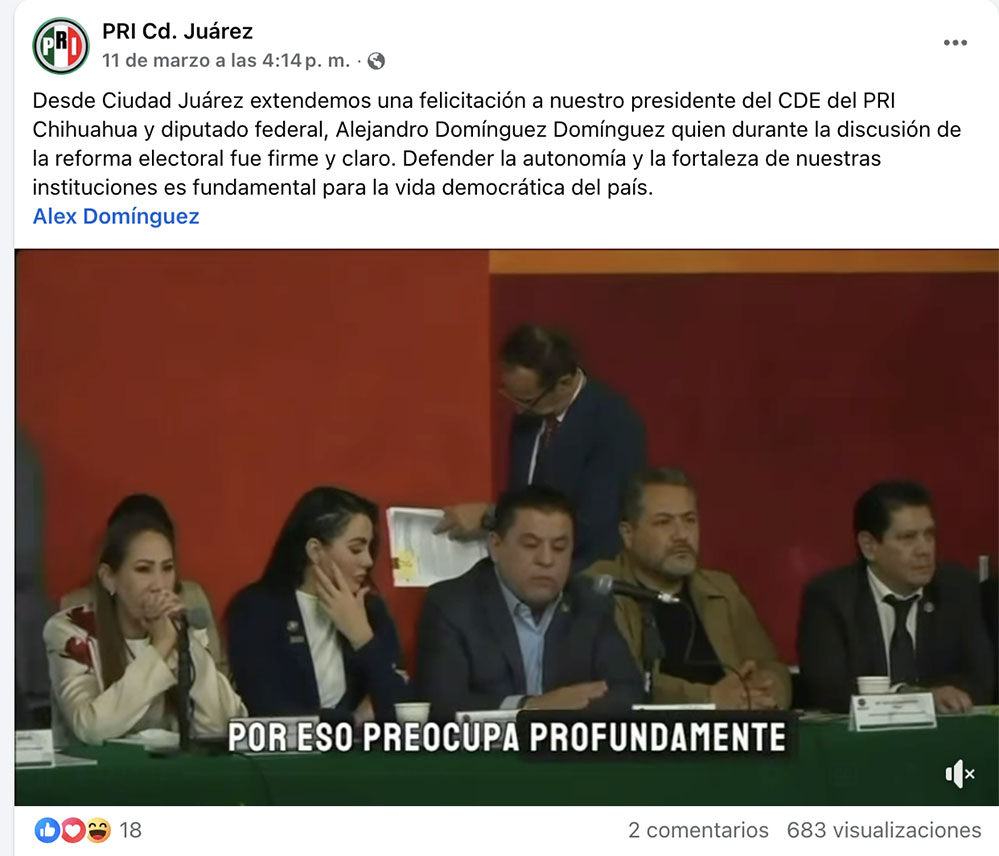Open the Alex Domínguez tagged profile link

116,217
